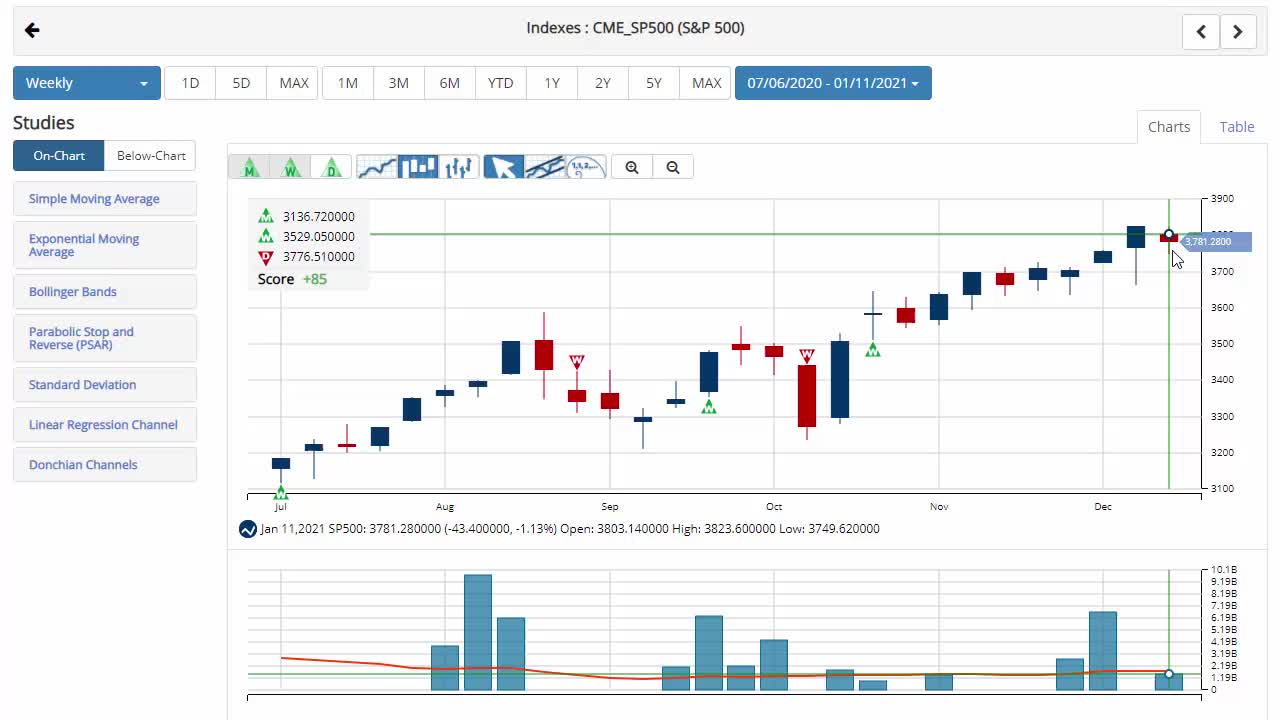Click the green triangle marker at July start
Viewport: 1280px width, 720px height.
click(x=281, y=492)
